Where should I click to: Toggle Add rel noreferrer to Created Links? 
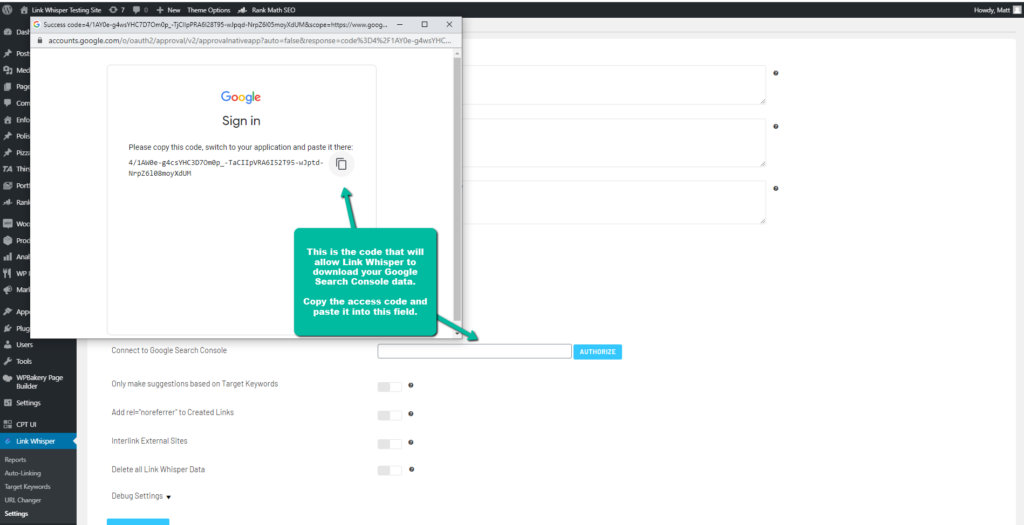[x=389, y=415]
